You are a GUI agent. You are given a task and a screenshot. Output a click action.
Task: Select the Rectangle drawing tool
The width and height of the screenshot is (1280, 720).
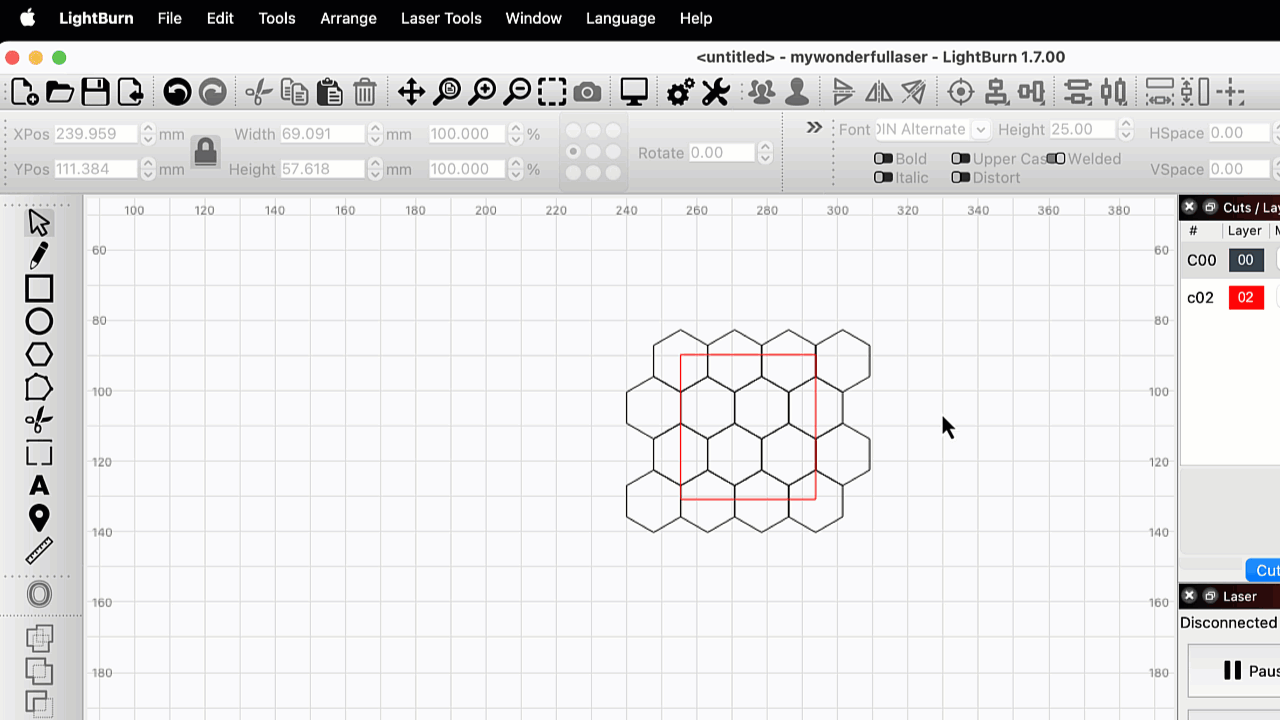tap(39, 289)
